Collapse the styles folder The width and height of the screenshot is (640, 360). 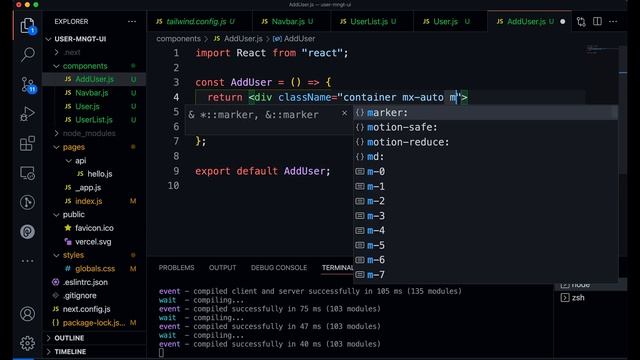(69, 255)
